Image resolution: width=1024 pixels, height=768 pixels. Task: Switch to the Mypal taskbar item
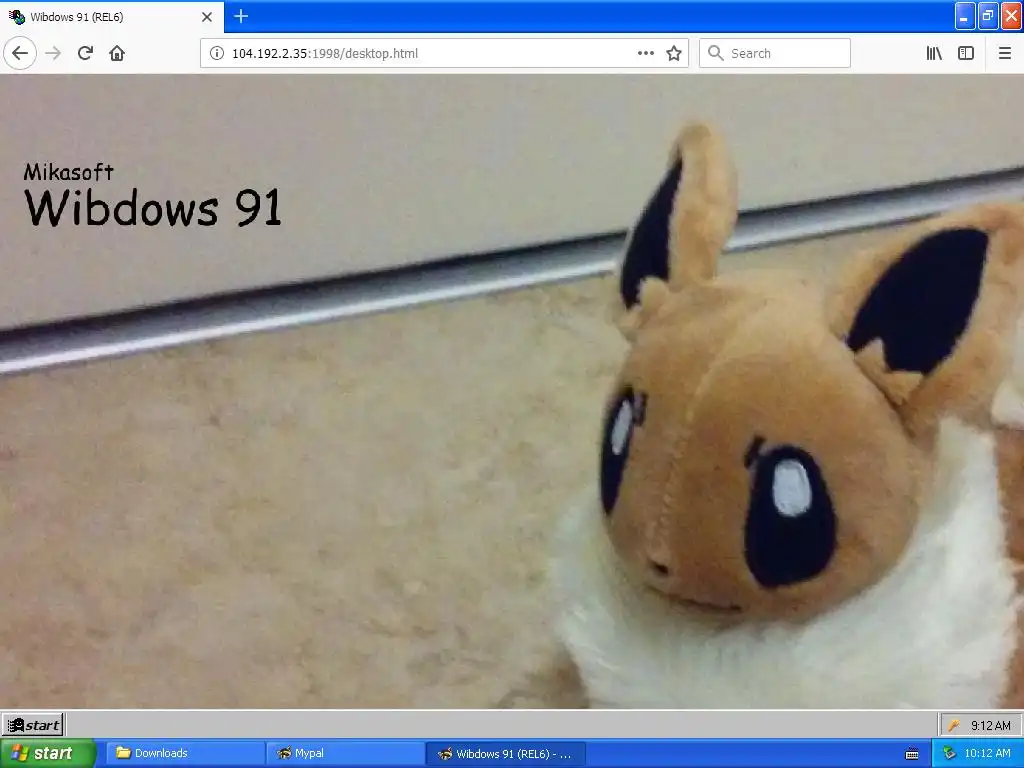tap(345, 753)
